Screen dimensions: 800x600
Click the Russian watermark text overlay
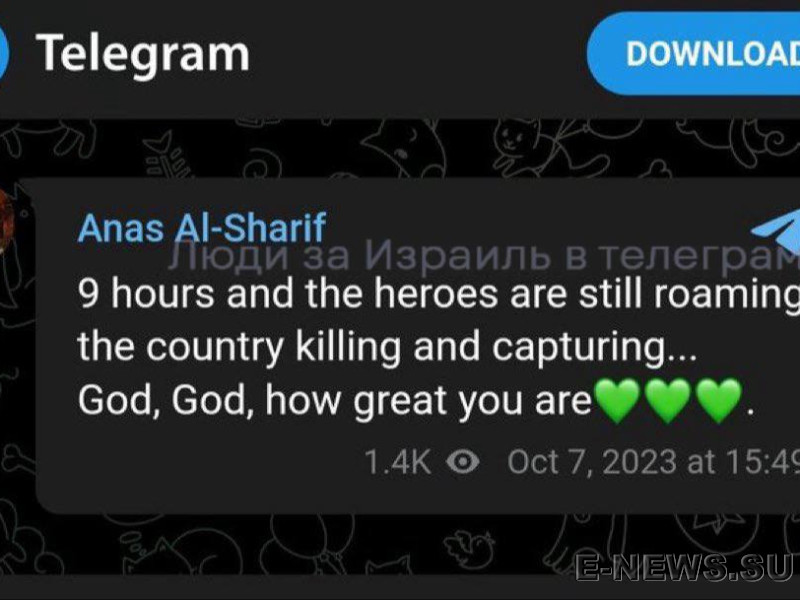484,256
